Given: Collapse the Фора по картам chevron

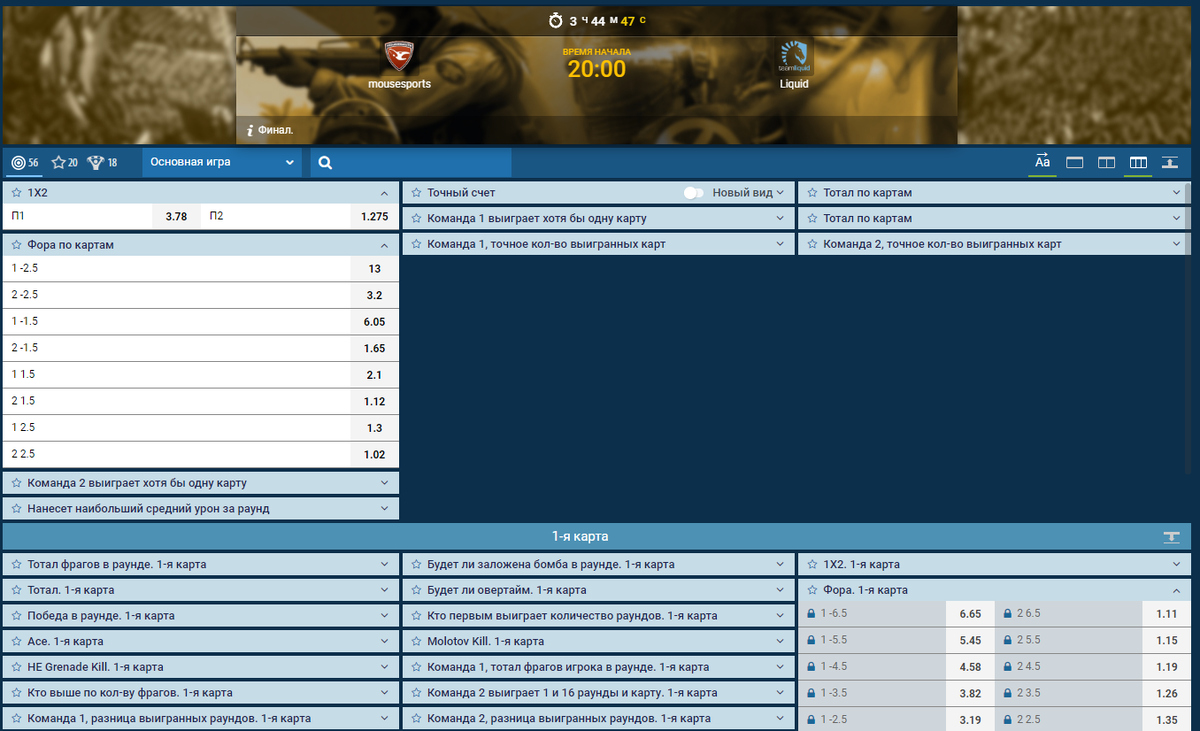Looking at the screenshot, I should coord(384,245).
